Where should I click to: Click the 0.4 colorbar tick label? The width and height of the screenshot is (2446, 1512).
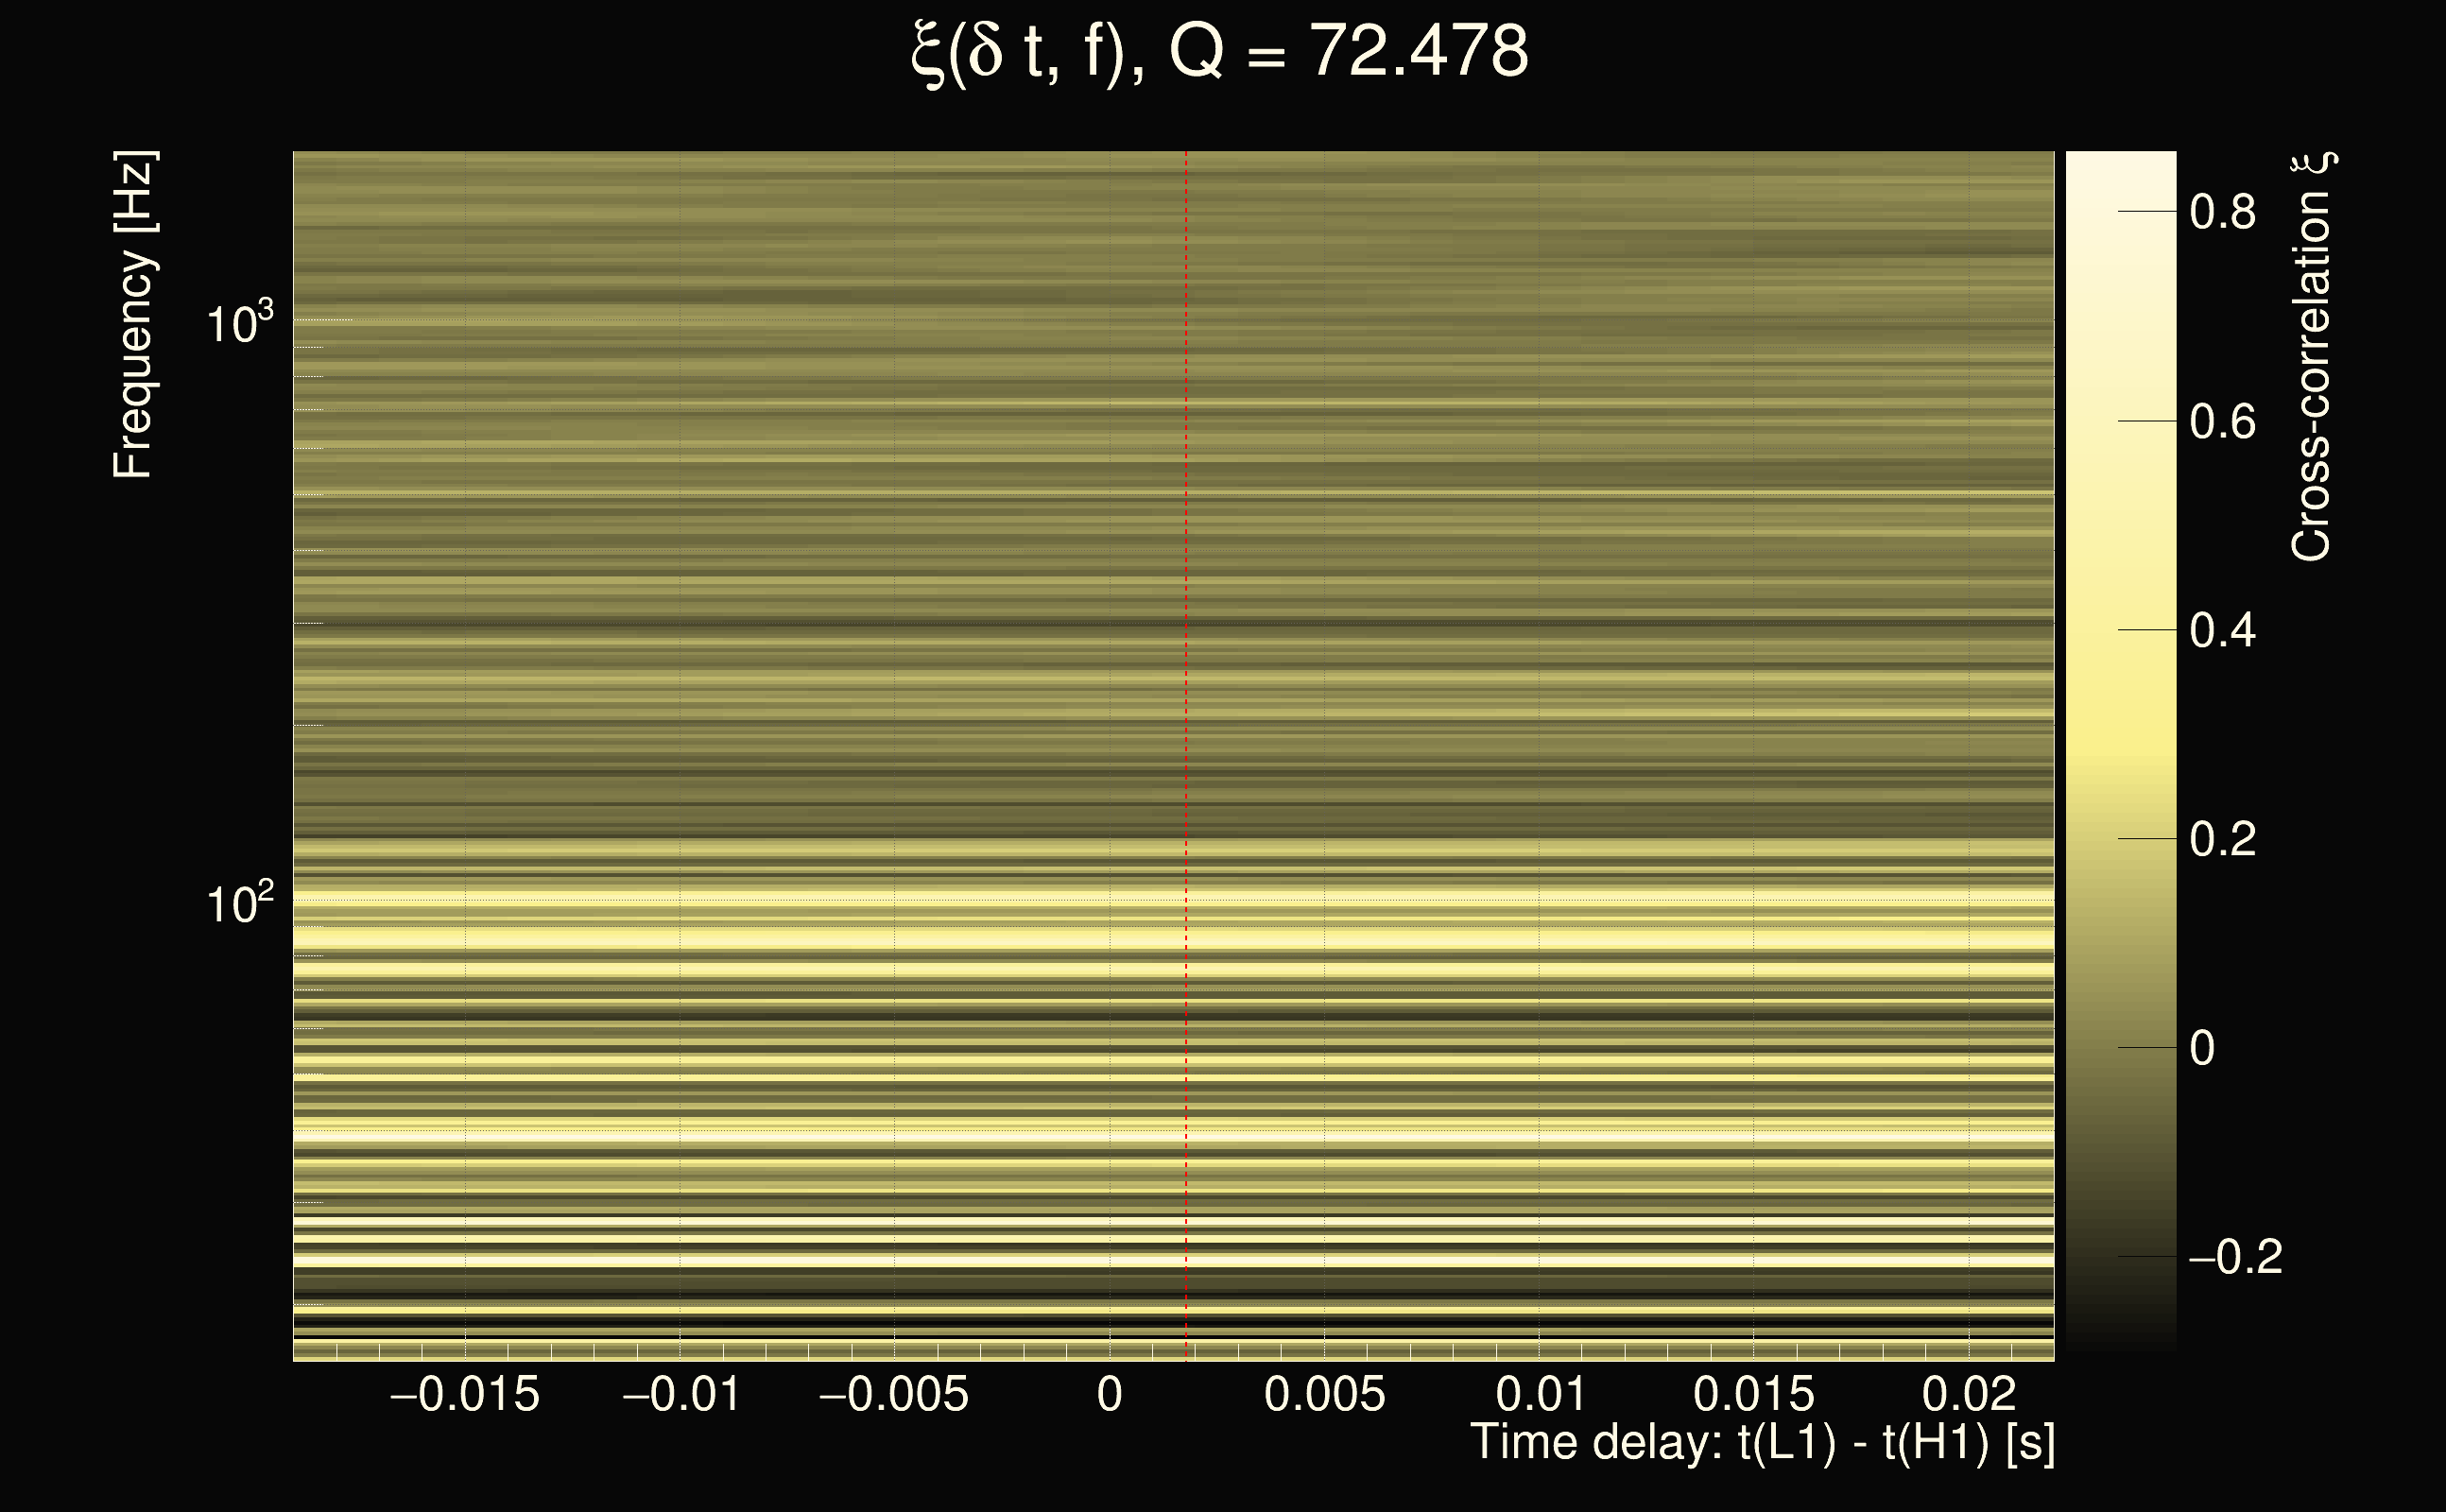pos(2222,630)
